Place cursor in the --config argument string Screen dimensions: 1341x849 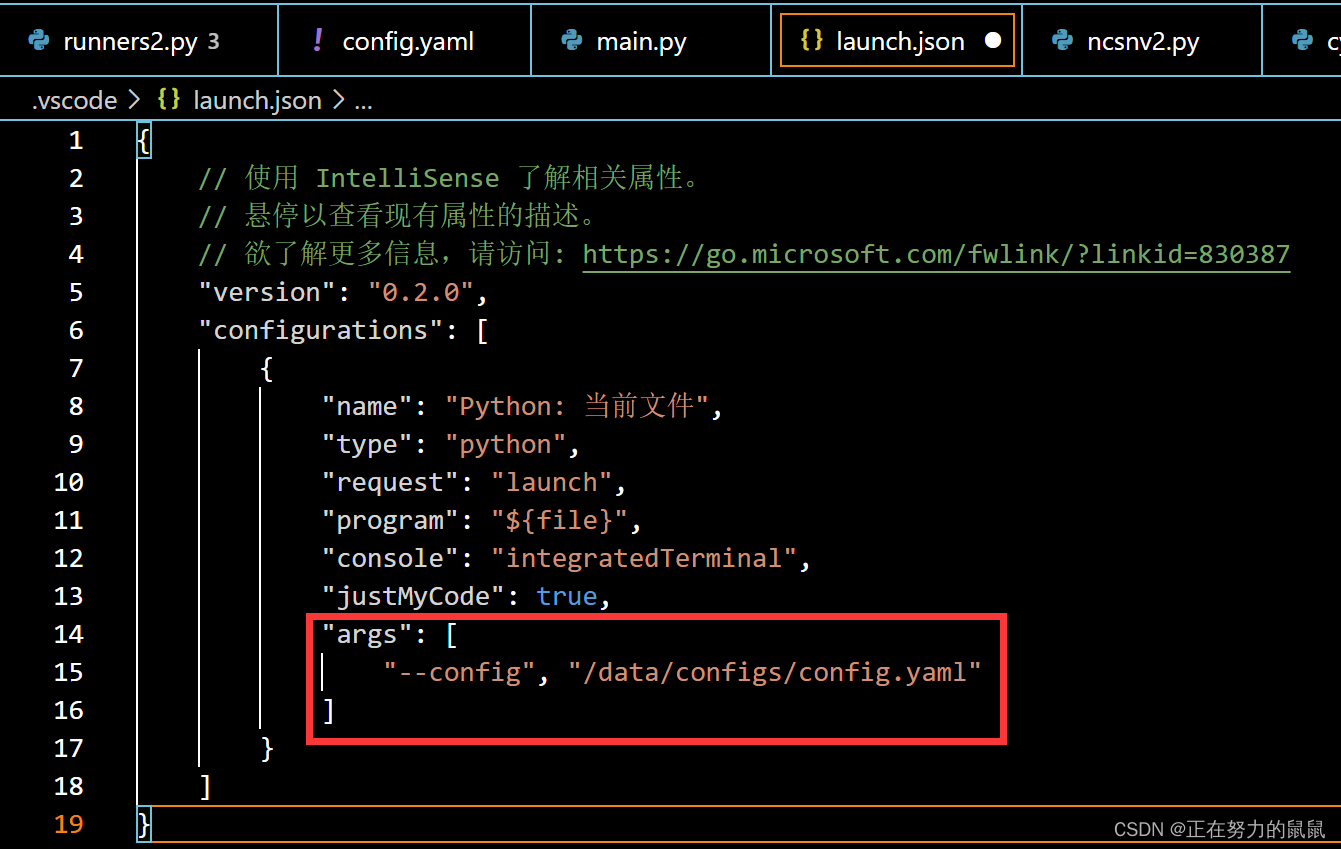[457, 672]
